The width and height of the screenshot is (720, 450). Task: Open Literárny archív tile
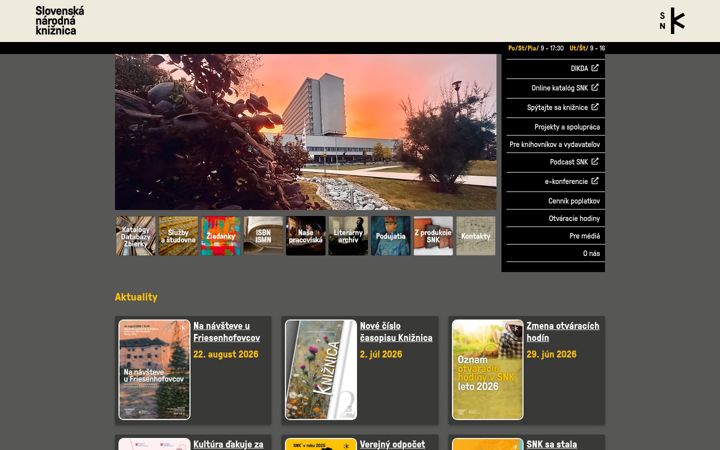click(x=348, y=236)
